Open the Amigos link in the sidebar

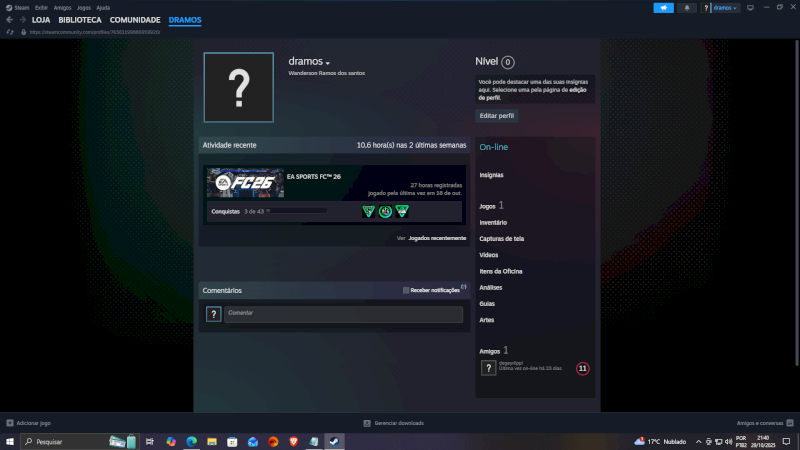click(x=490, y=351)
